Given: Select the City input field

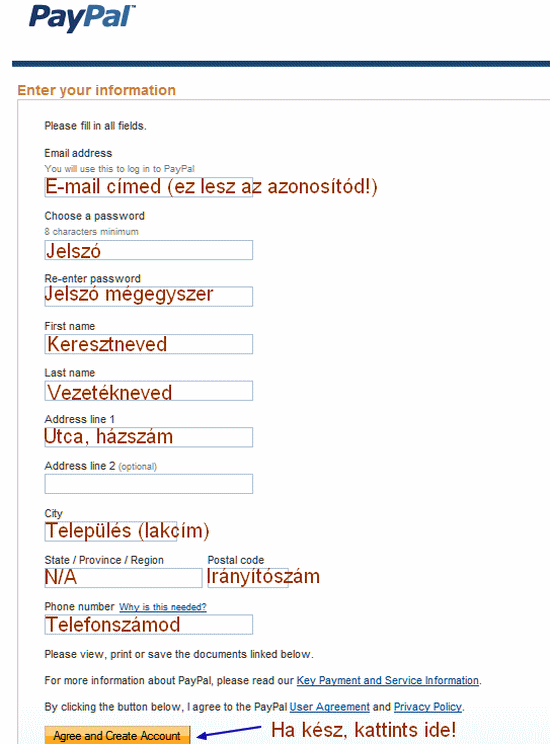Looking at the screenshot, I should click(111, 531).
